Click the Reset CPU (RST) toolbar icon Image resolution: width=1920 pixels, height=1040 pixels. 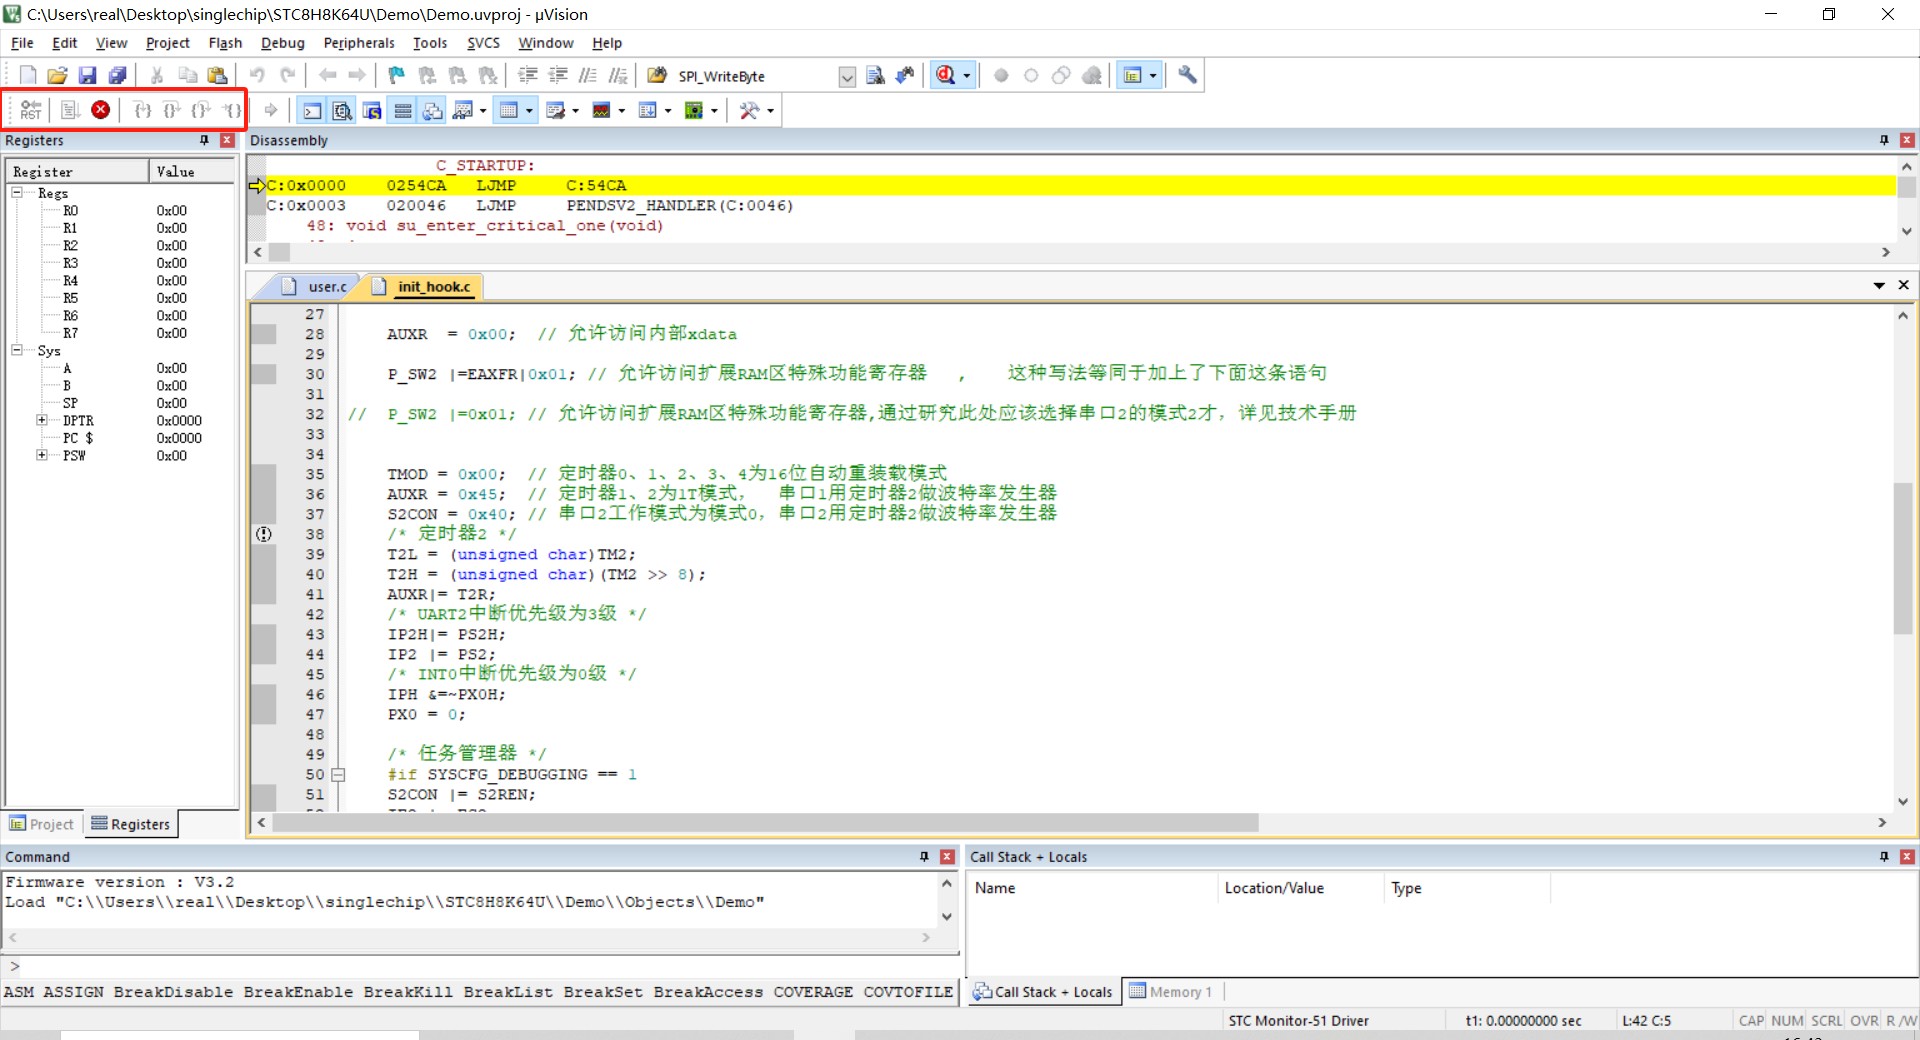tap(31, 110)
